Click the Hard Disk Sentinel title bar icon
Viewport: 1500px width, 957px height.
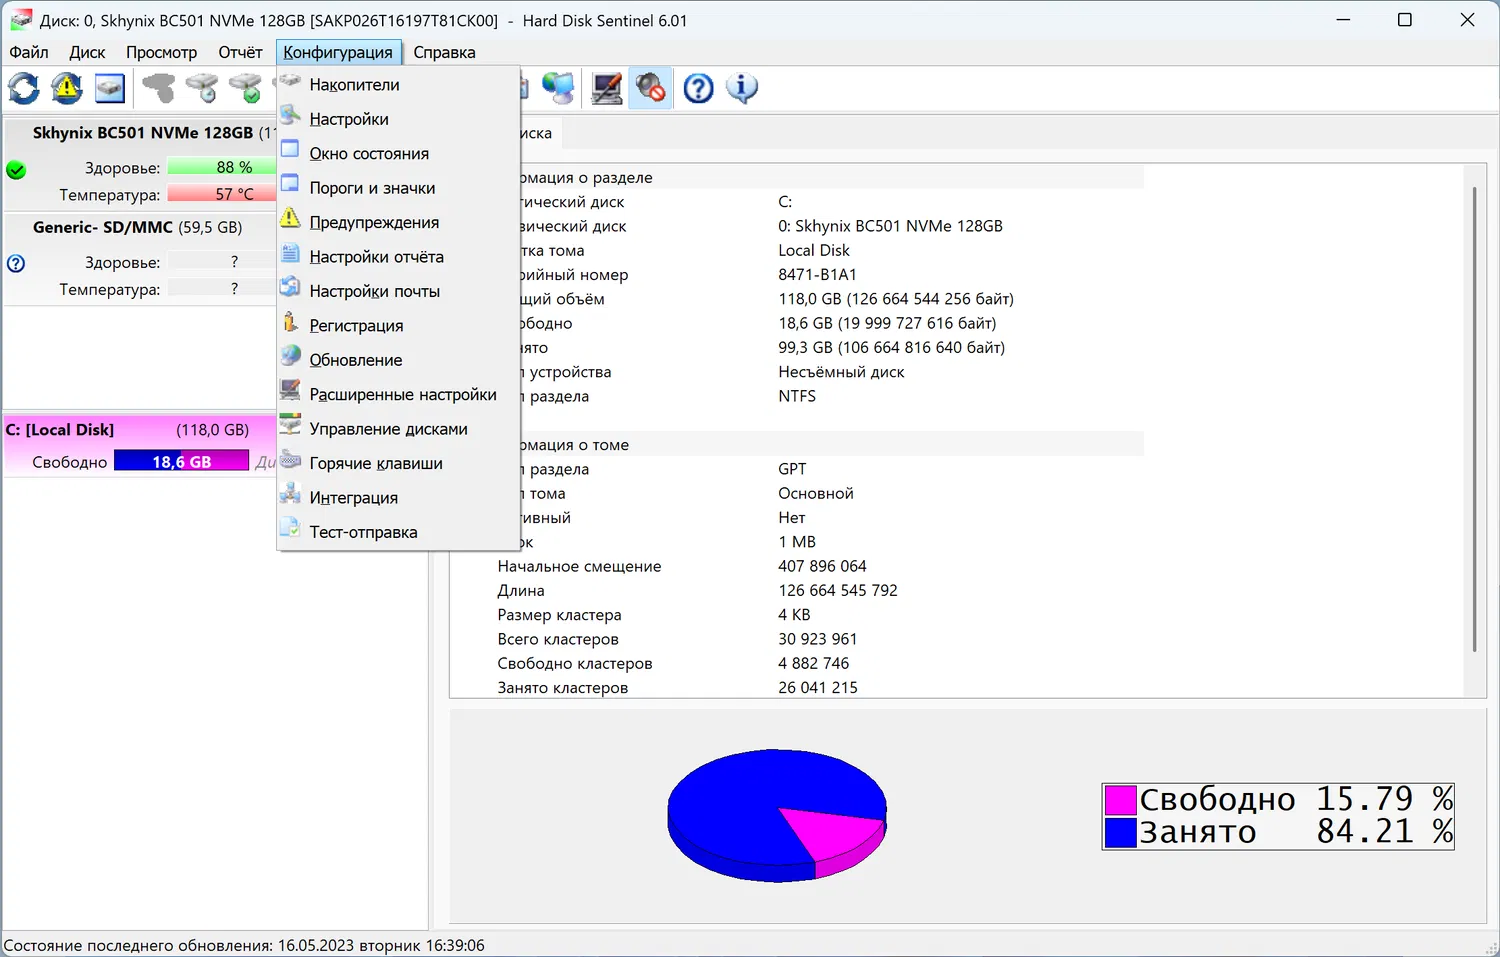point(20,20)
